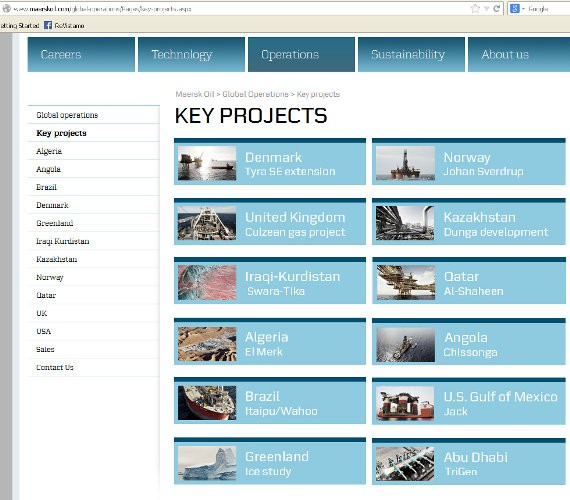Open the Brazil project card title
570x500 pixels.
(262, 396)
